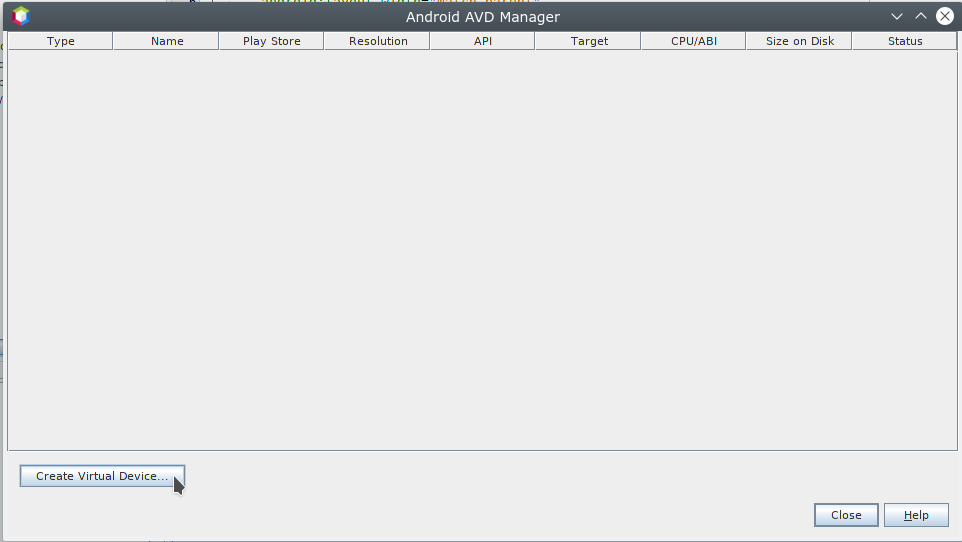Close window with title bar X icon

click(945, 16)
